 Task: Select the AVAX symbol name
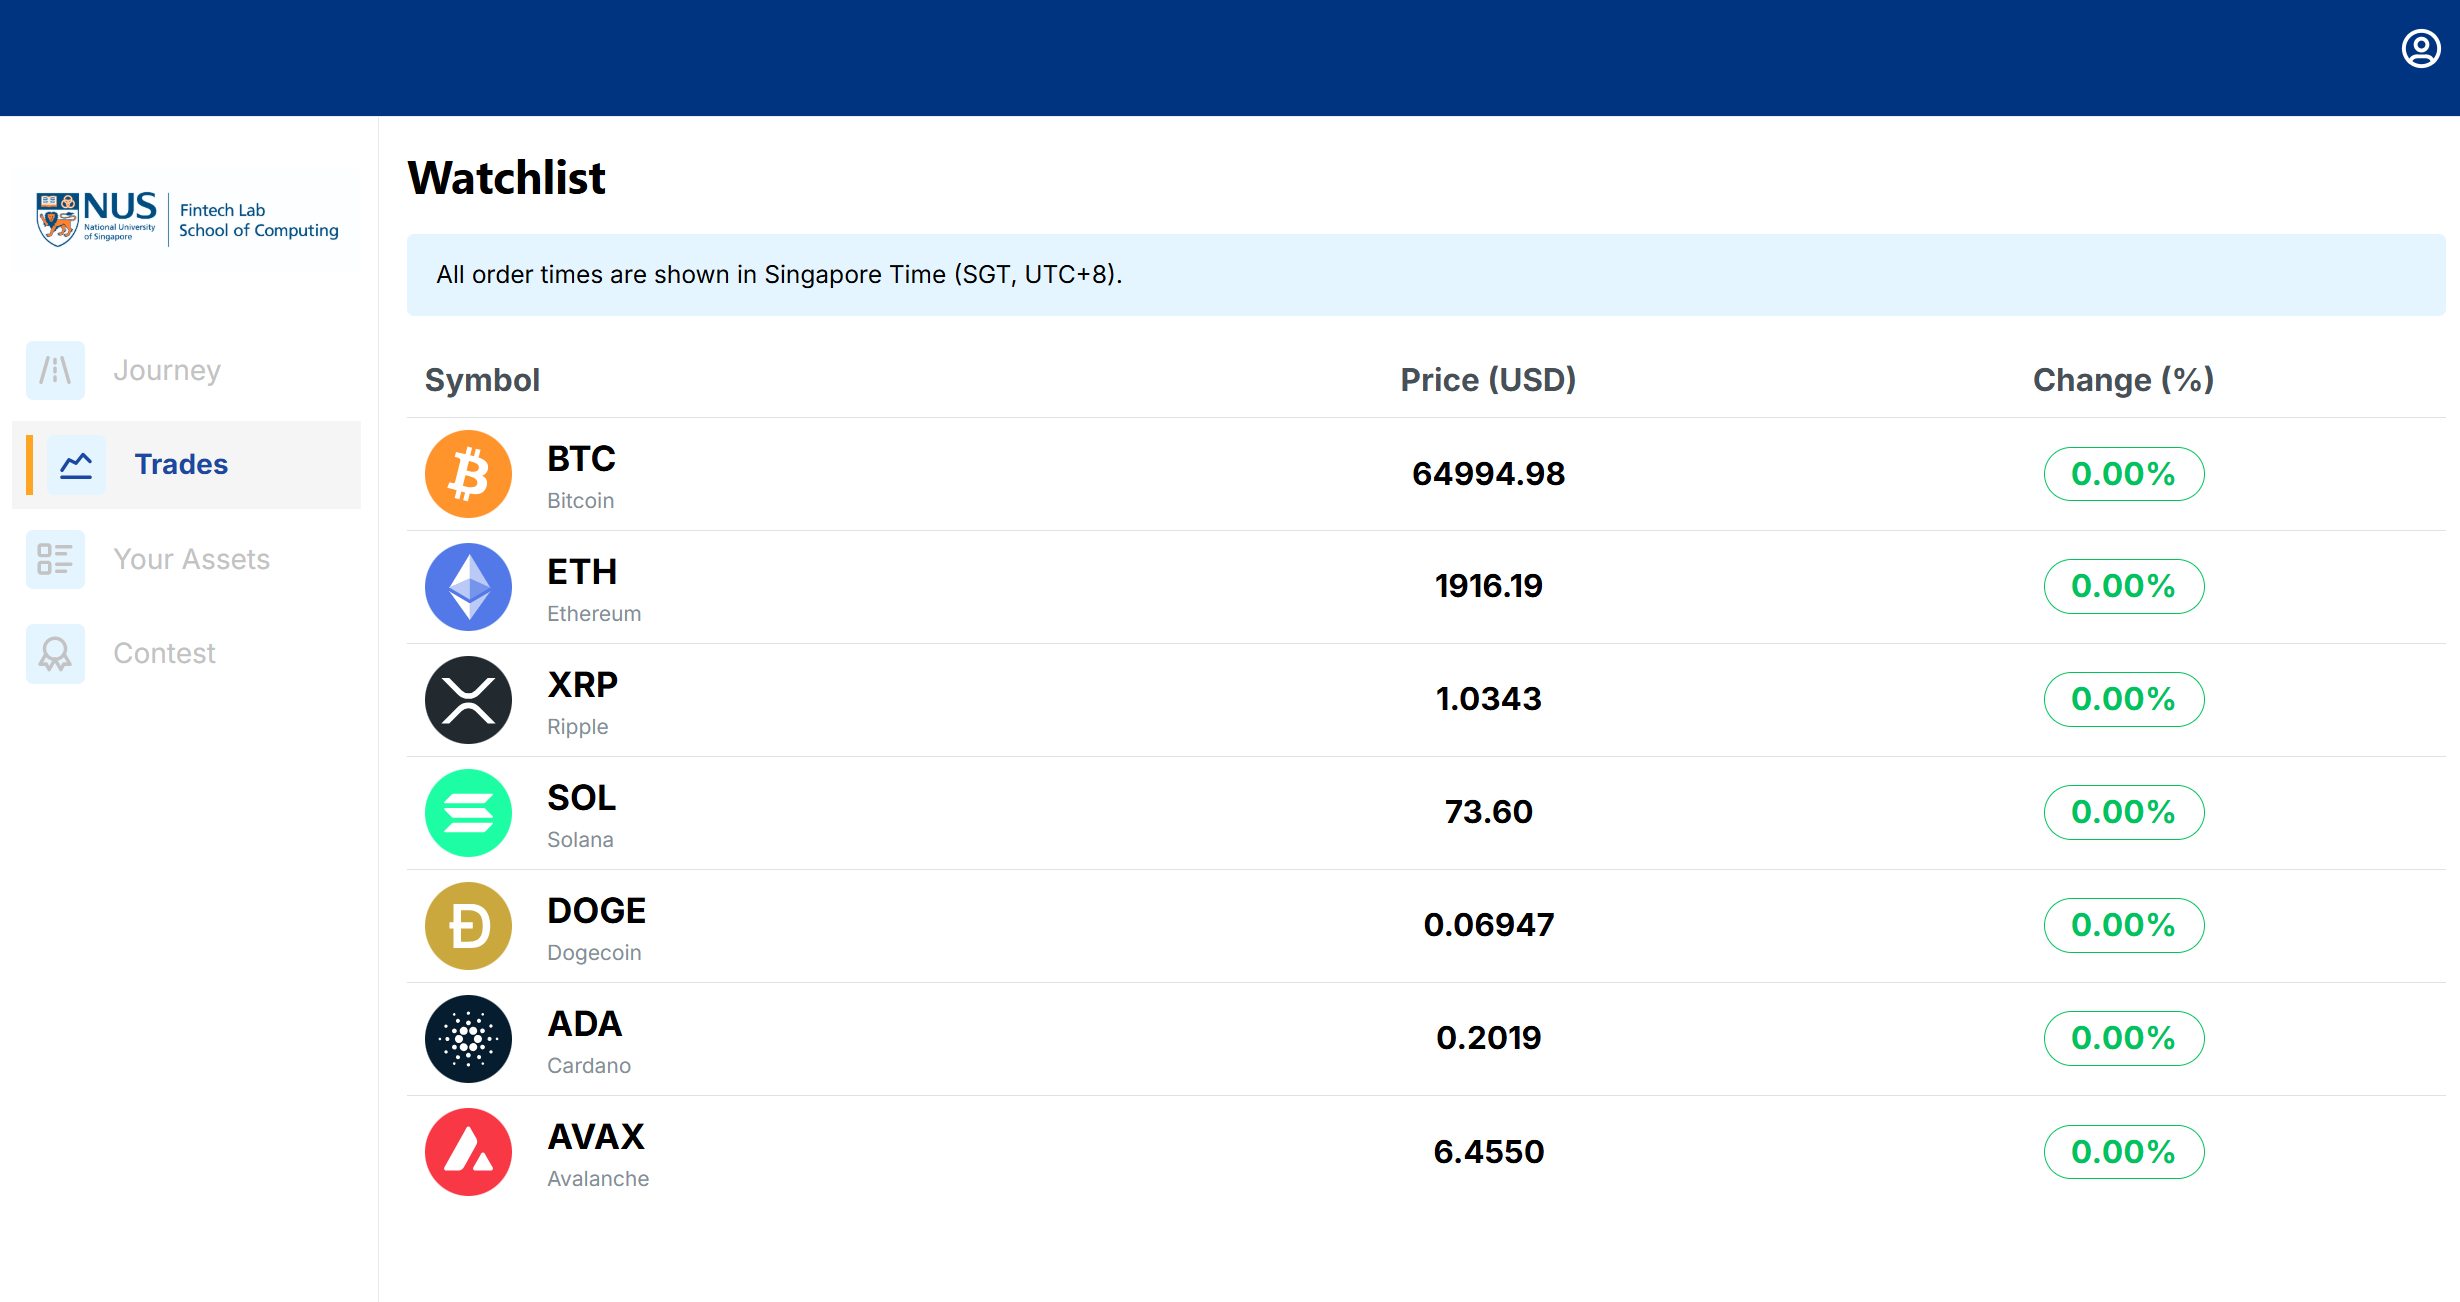click(596, 1137)
